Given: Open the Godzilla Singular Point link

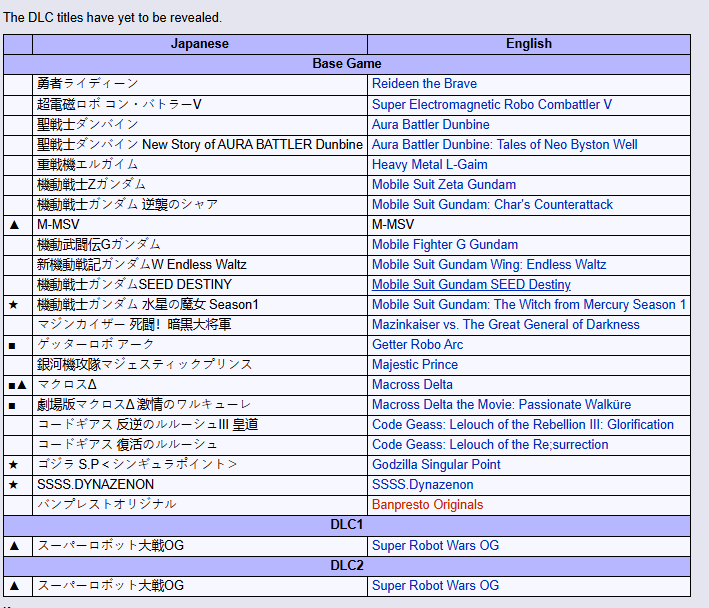Looking at the screenshot, I should [436, 464].
